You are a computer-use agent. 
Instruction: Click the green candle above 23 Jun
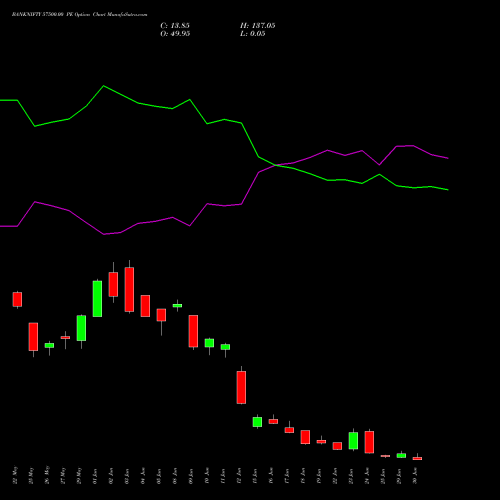coord(353,441)
